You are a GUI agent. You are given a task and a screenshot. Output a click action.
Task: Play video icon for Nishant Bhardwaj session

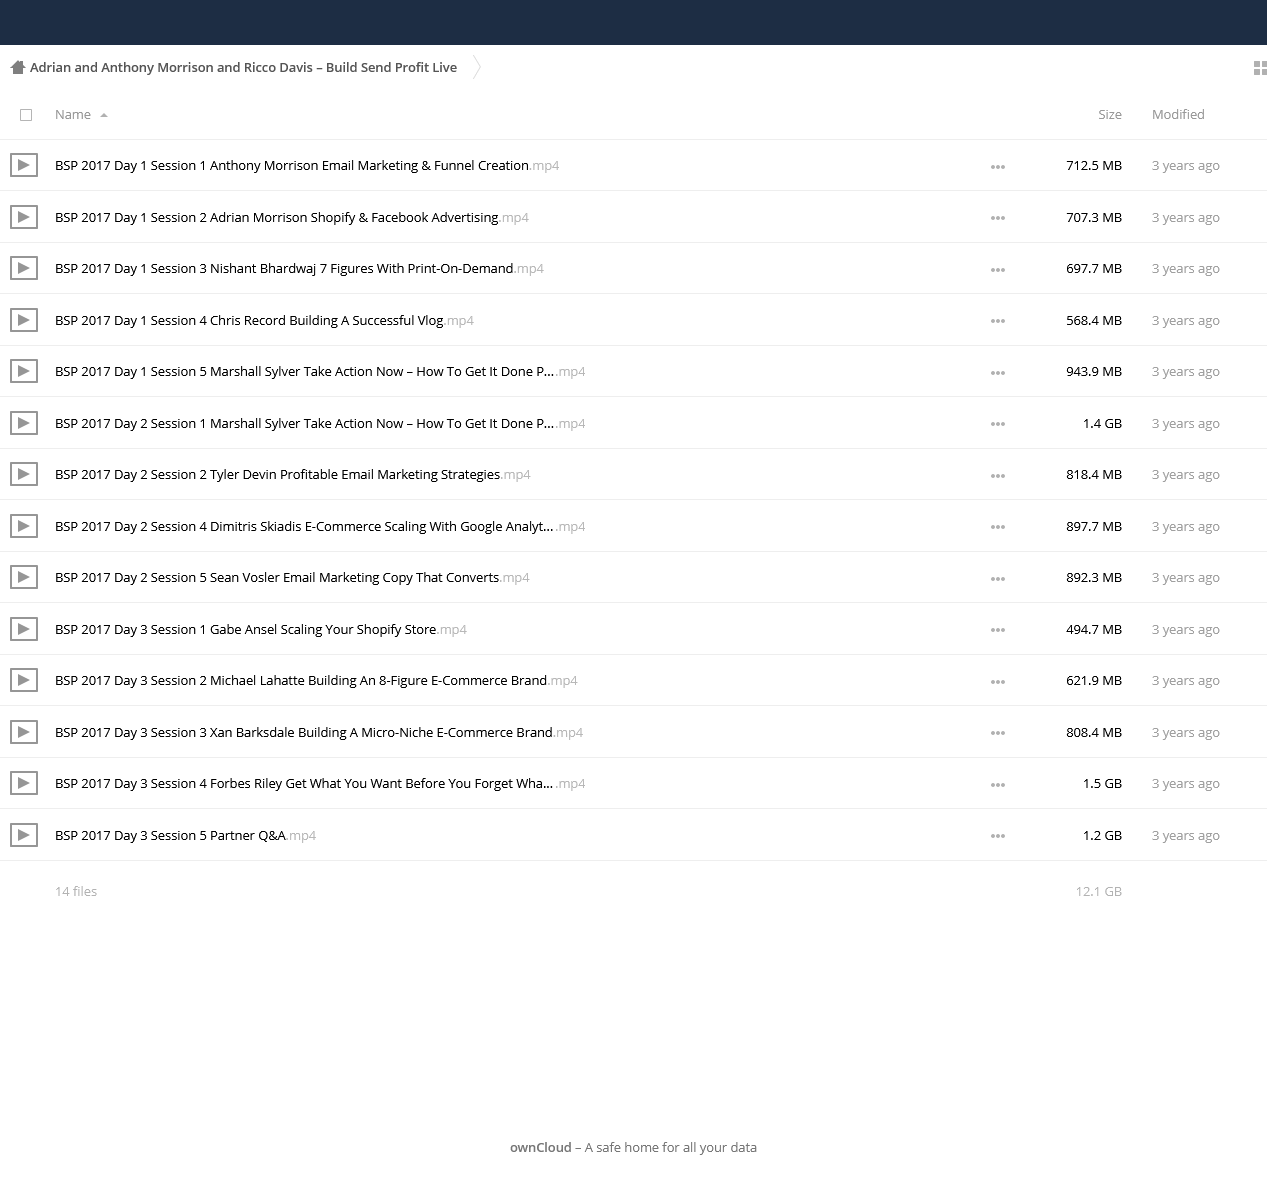click(x=24, y=268)
